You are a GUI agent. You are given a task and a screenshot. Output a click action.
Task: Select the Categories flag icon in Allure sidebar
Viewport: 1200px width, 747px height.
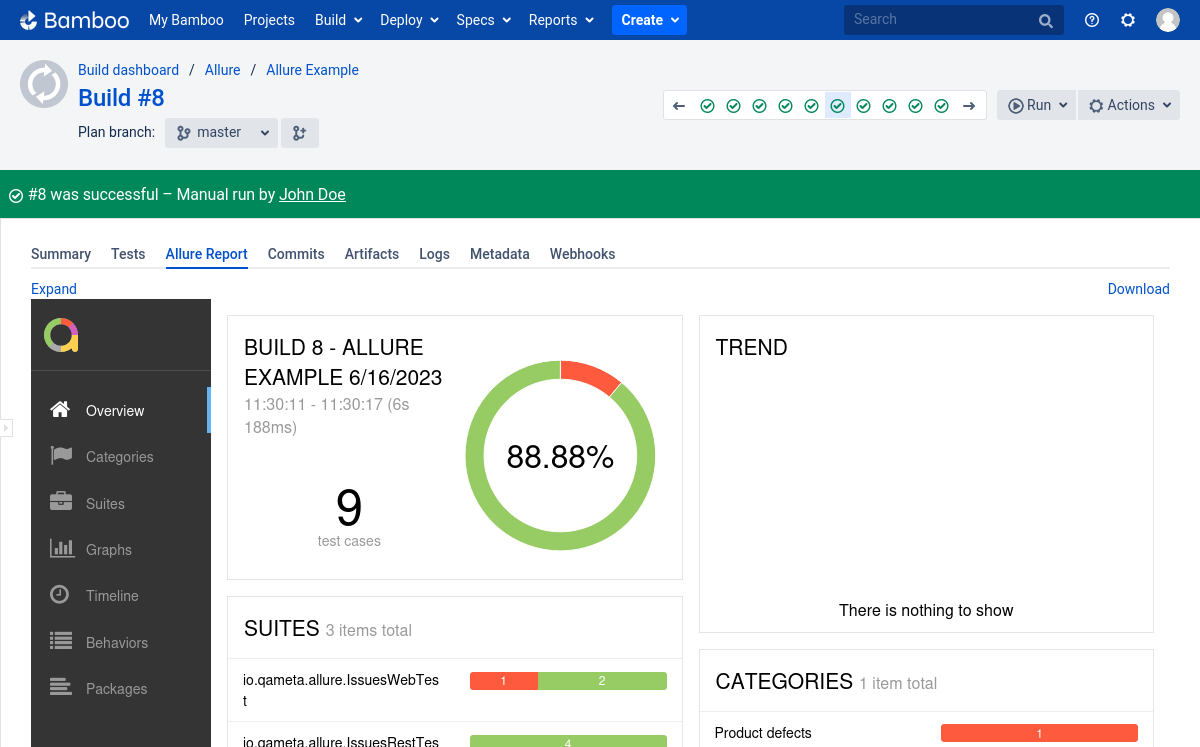pyautogui.click(x=61, y=456)
